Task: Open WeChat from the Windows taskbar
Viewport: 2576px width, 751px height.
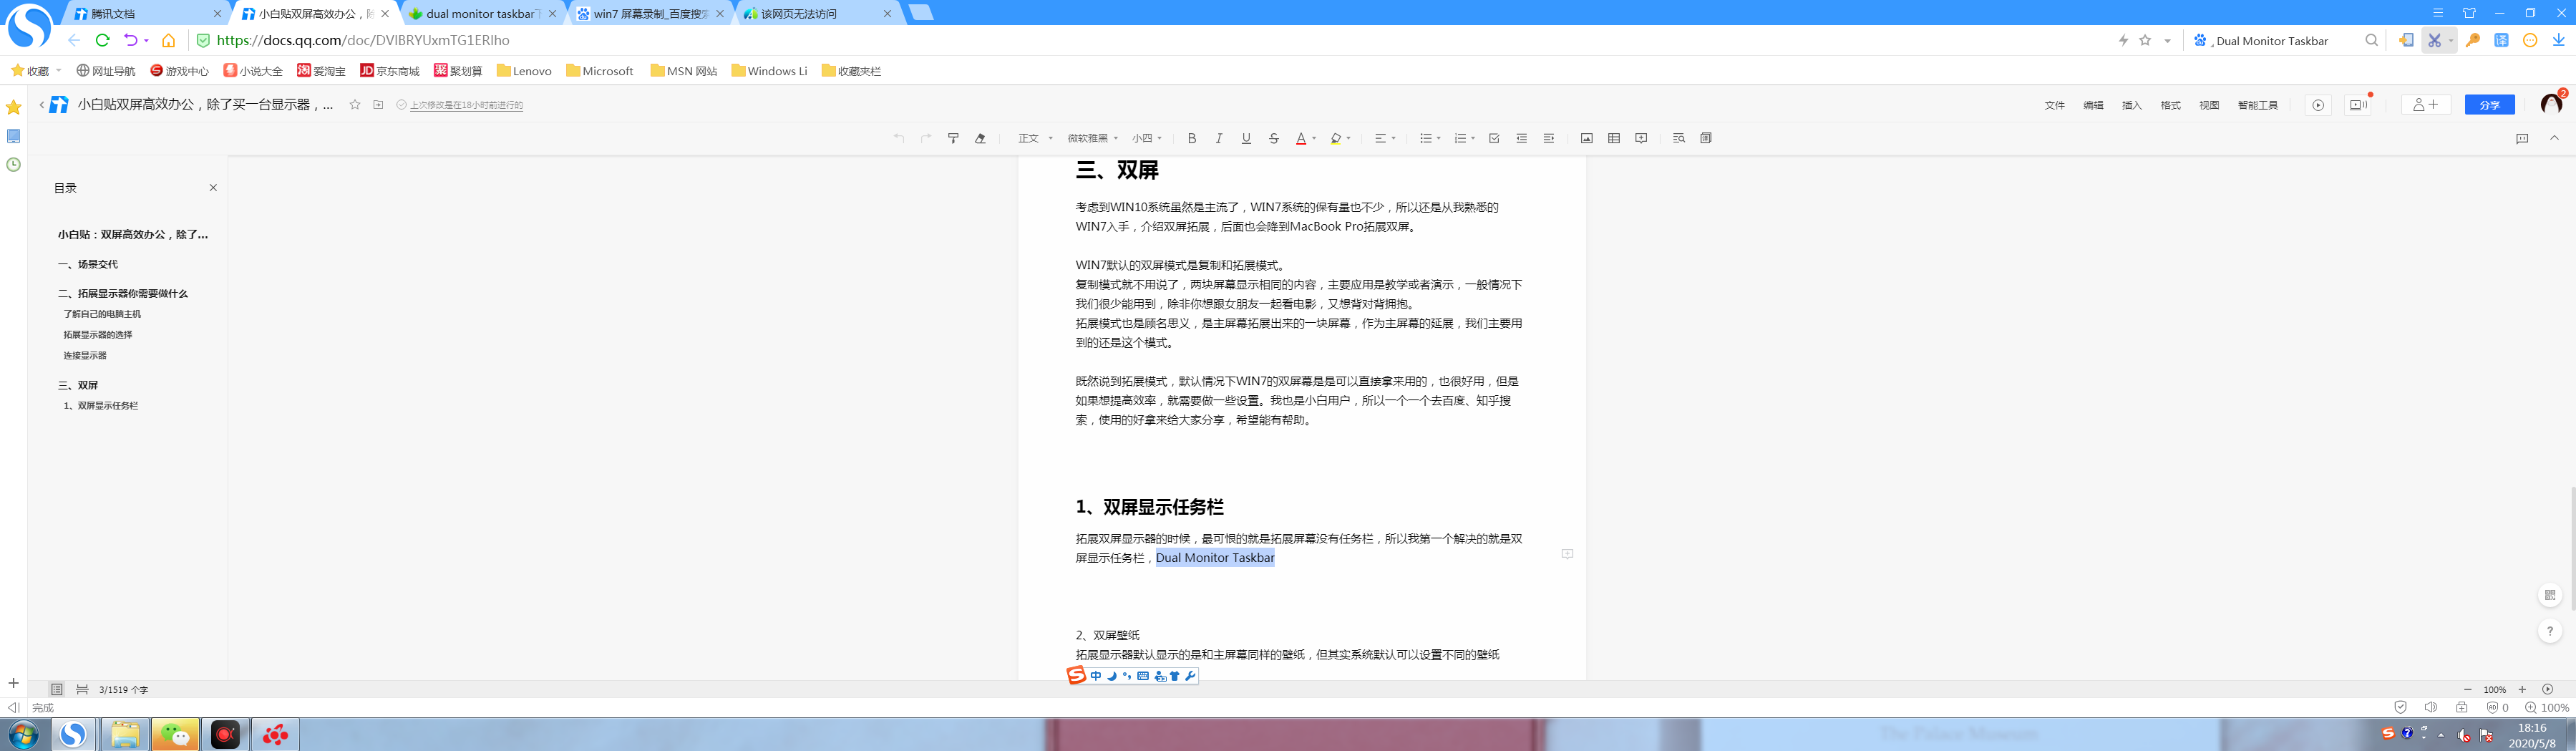Action: (175, 735)
